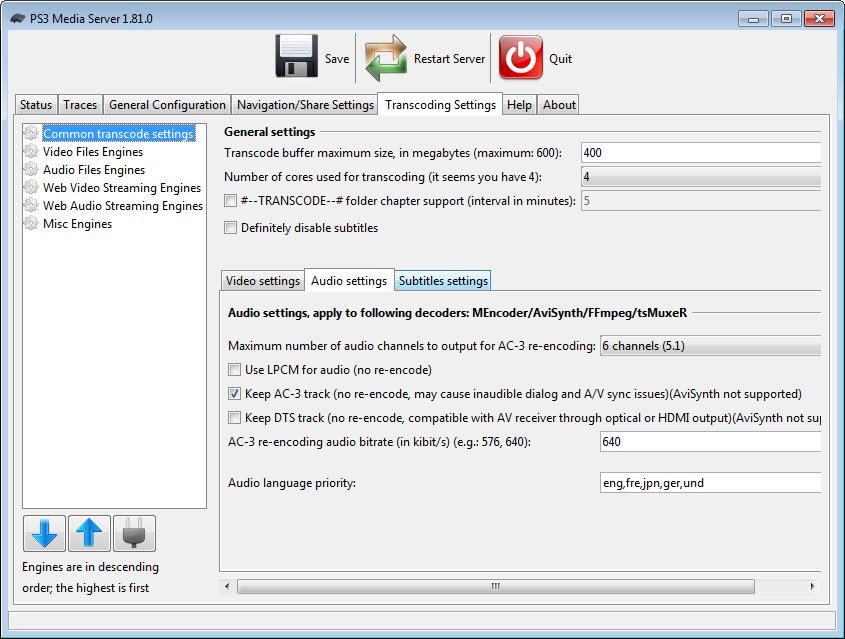Enable TRANSCODE folder chapter support checkbox
845x639 pixels.
click(x=231, y=201)
